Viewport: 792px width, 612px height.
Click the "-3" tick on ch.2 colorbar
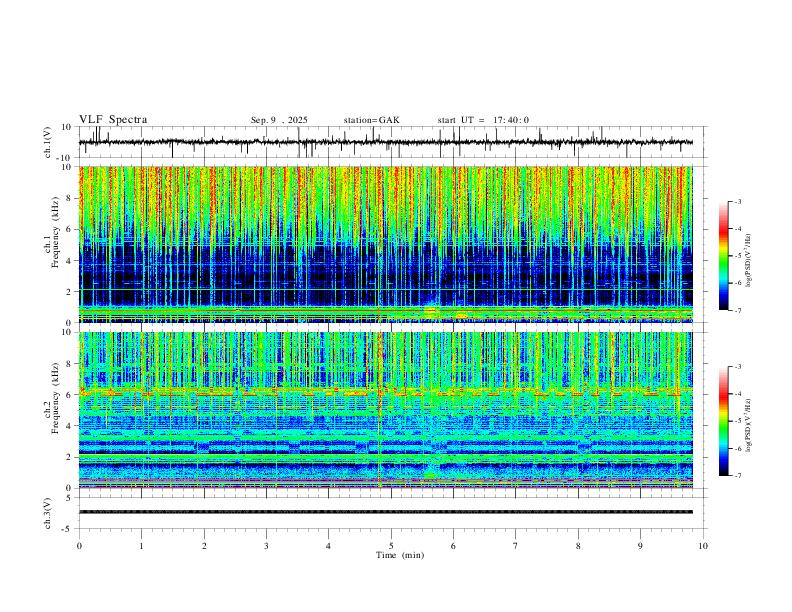click(x=738, y=367)
